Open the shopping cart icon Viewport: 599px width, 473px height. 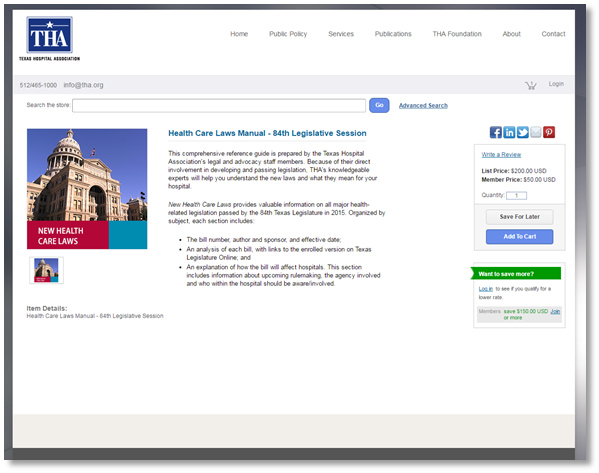(531, 85)
